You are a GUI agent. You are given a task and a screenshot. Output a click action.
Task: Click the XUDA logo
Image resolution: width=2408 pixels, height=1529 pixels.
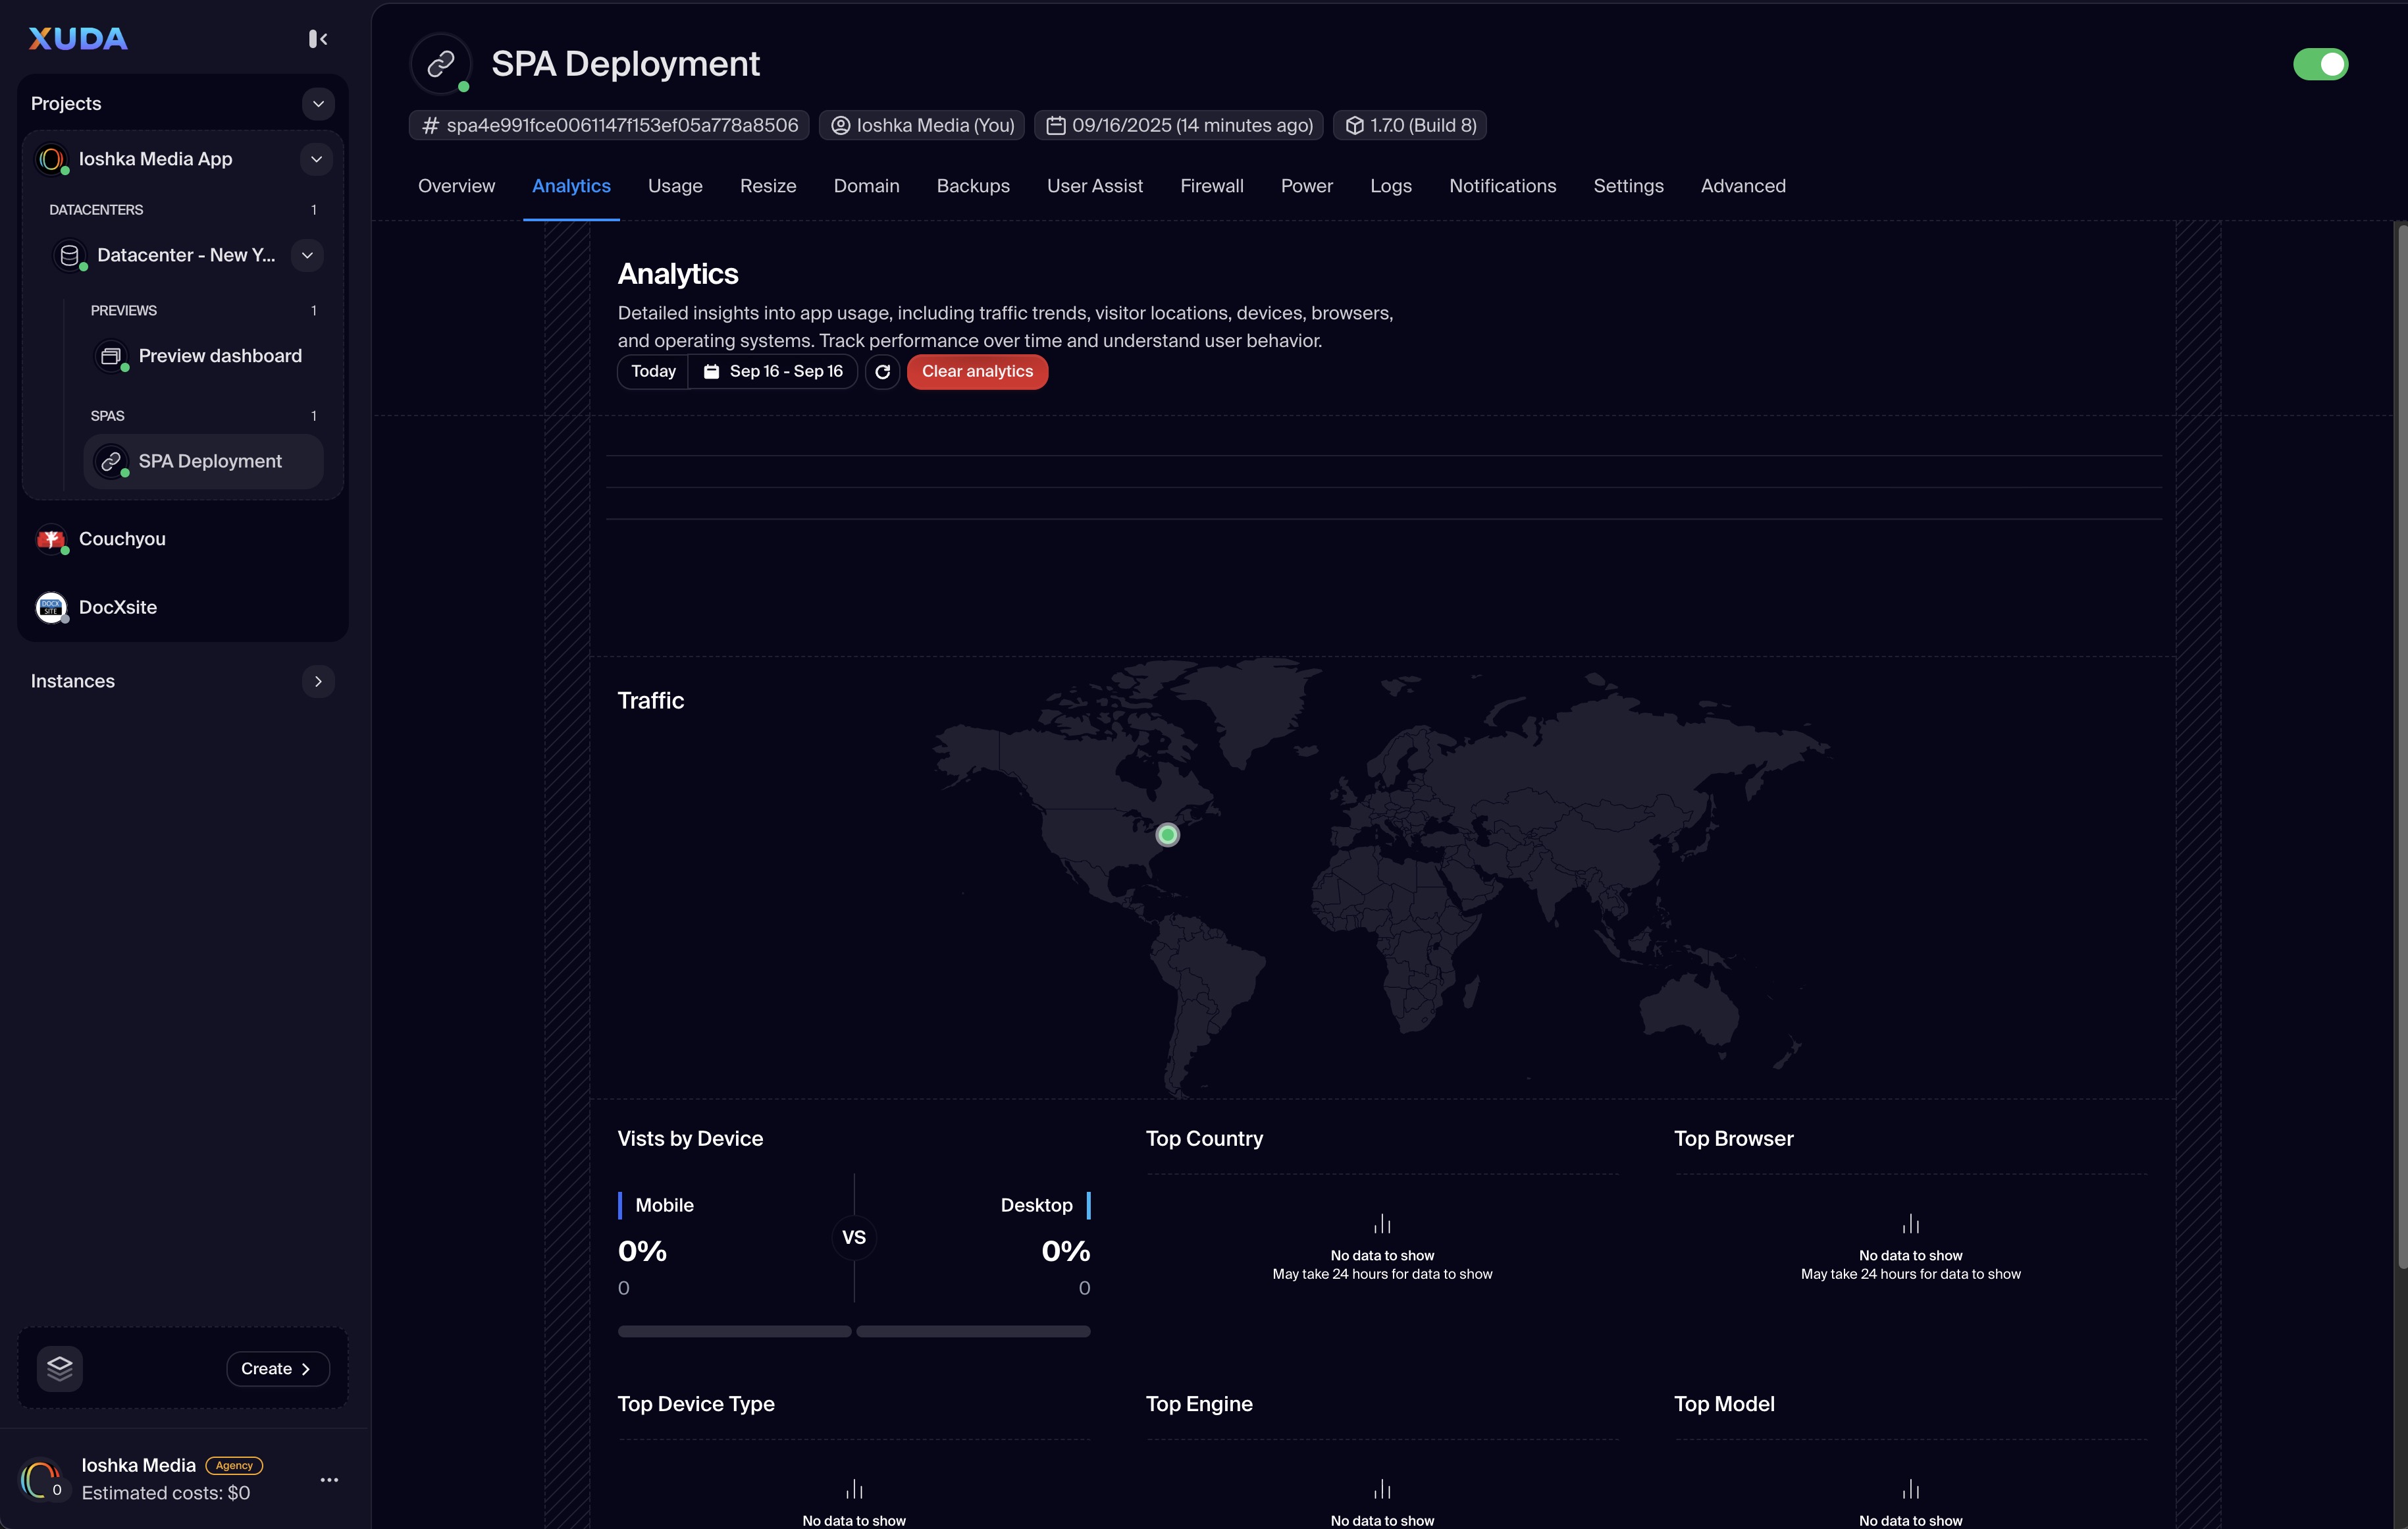(x=78, y=39)
